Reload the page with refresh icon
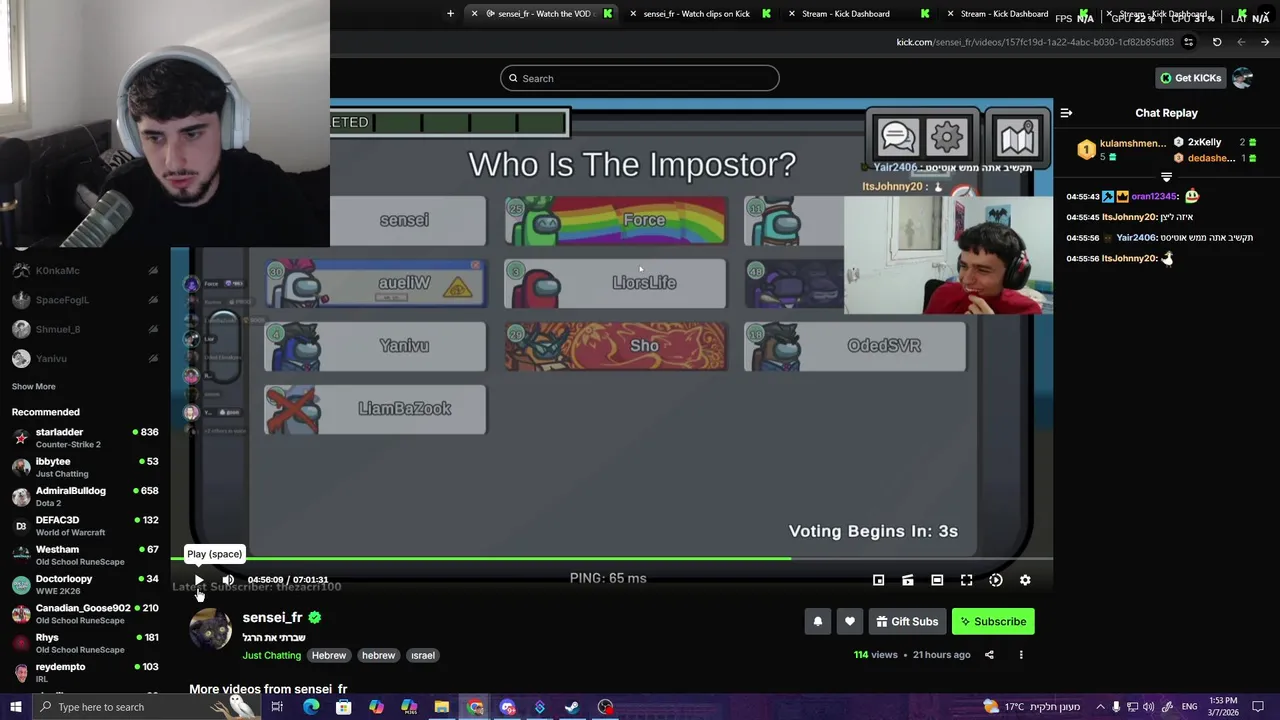 pyautogui.click(x=1217, y=42)
